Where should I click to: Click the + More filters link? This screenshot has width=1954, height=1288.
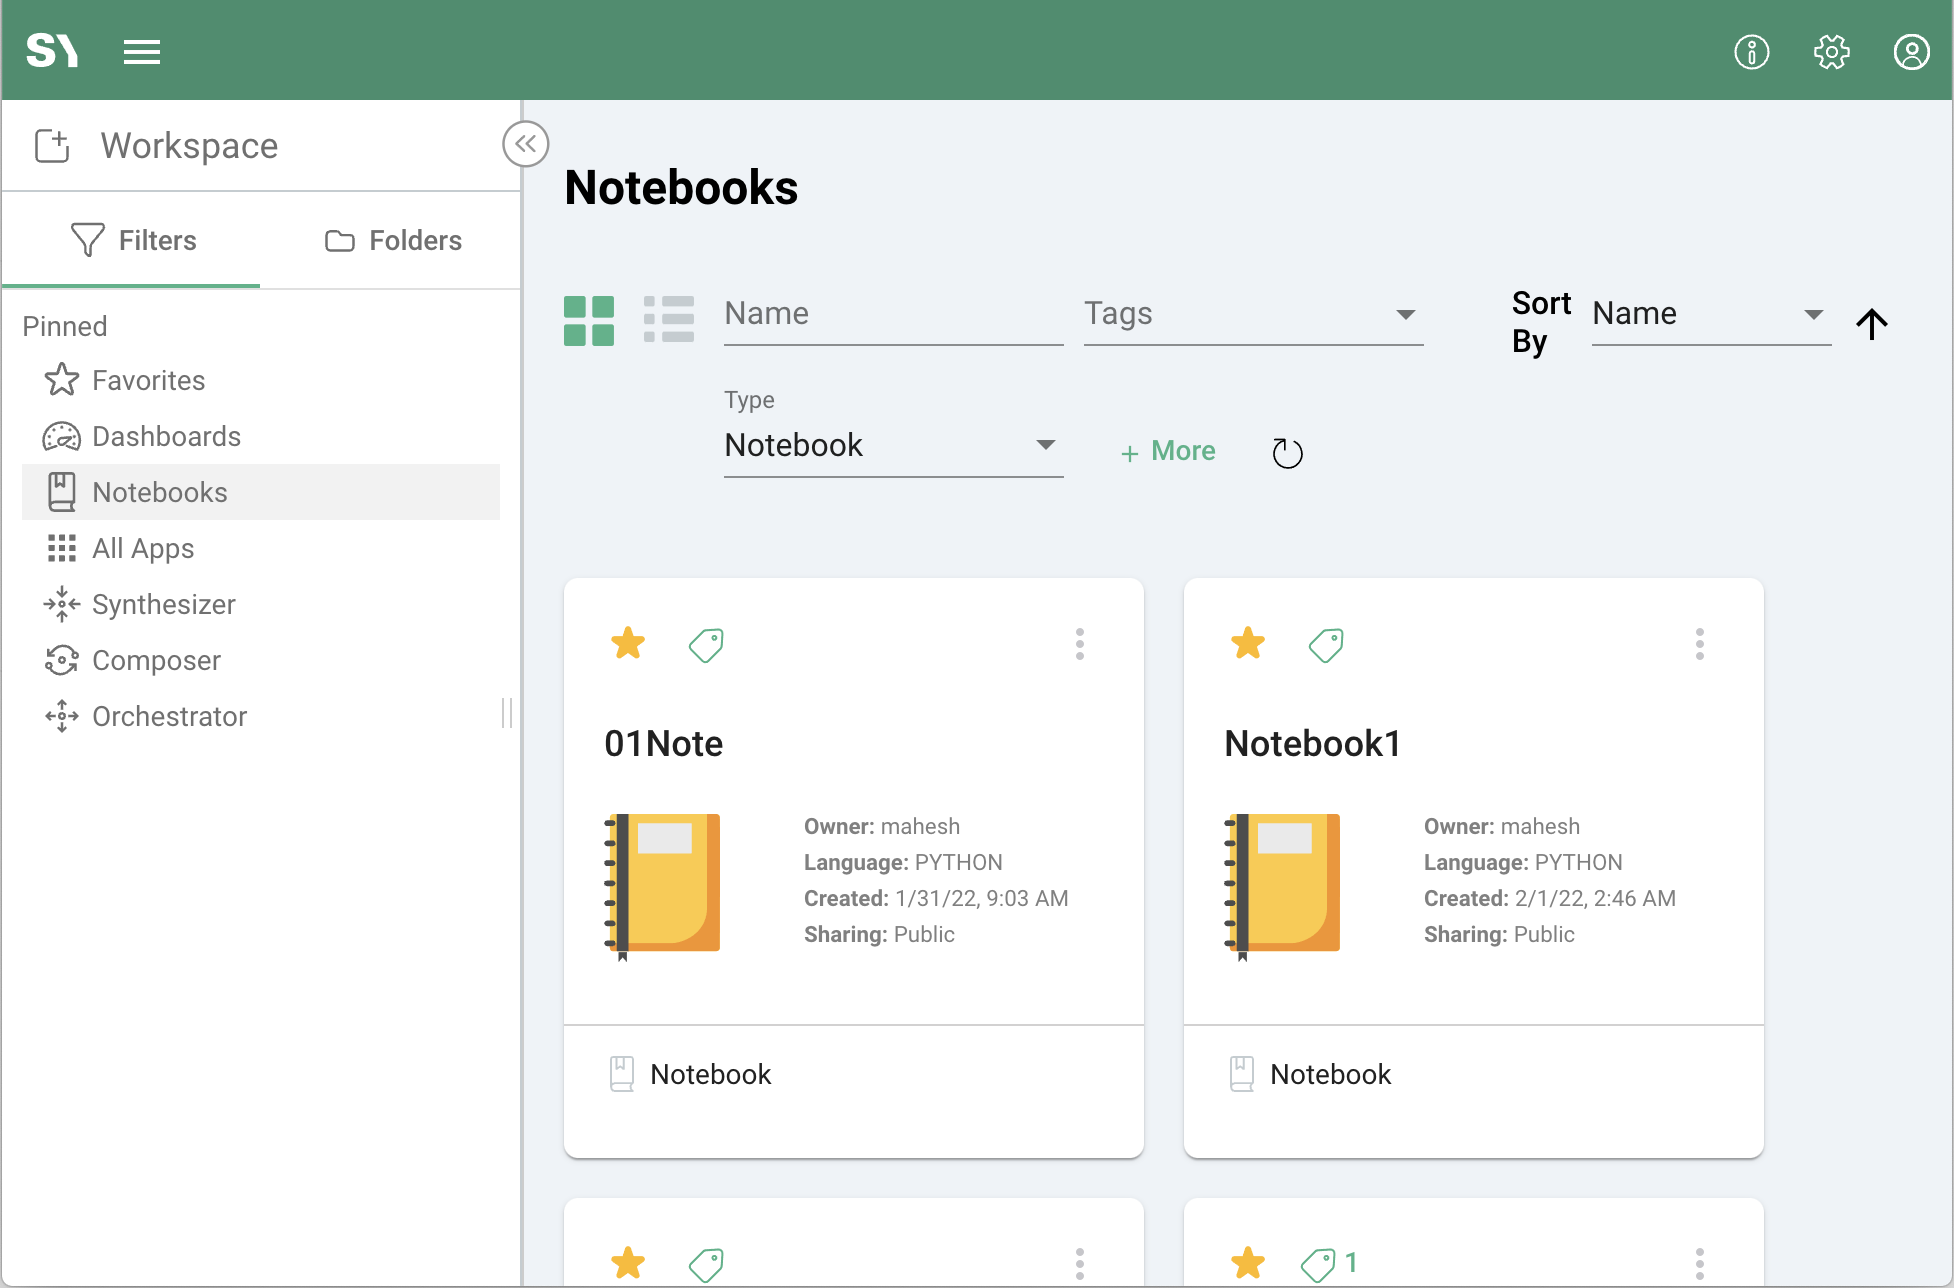1167,452
